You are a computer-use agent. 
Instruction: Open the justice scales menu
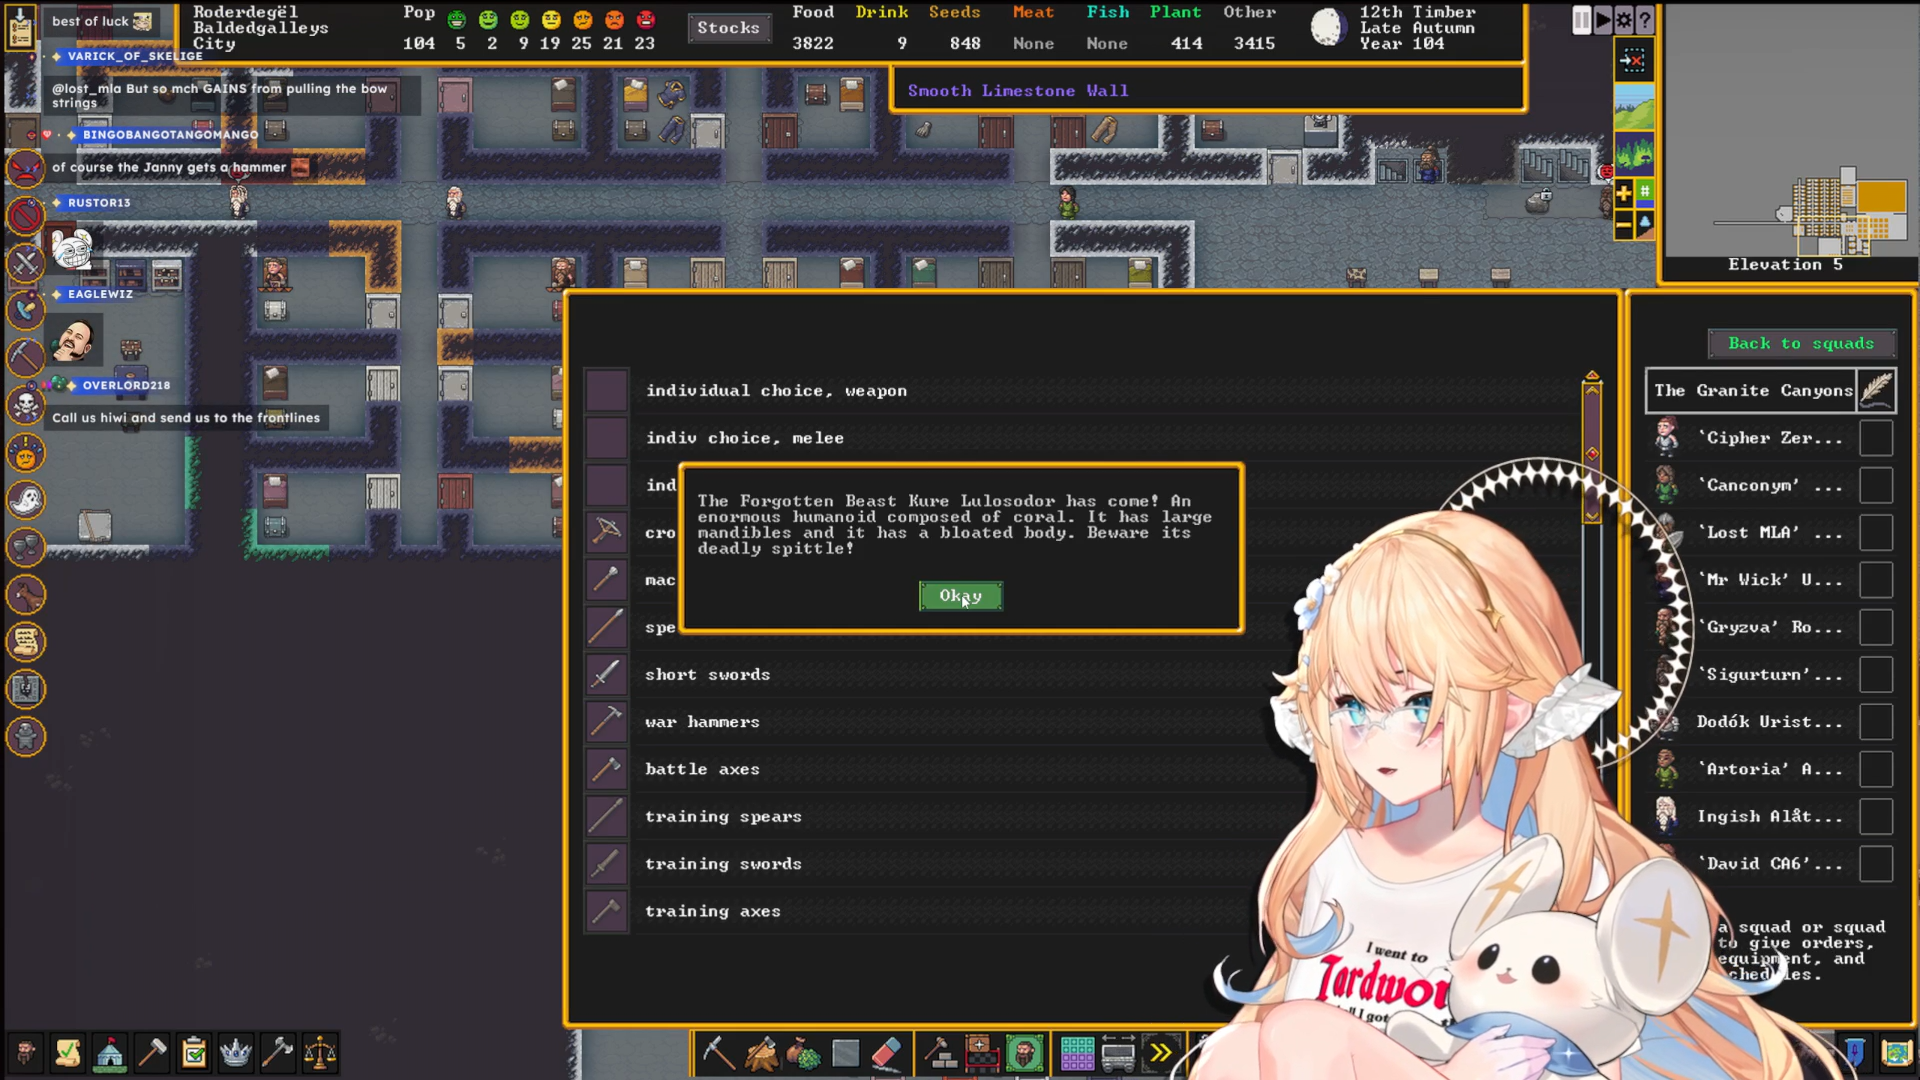click(320, 1053)
